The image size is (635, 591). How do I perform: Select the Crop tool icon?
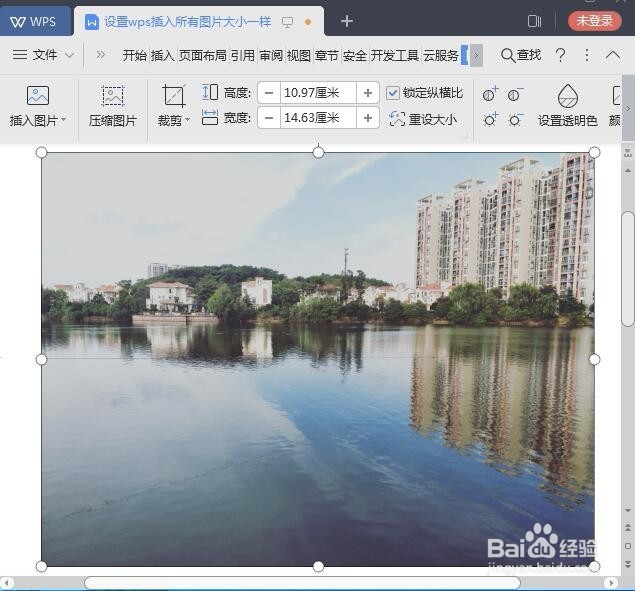(174, 96)
